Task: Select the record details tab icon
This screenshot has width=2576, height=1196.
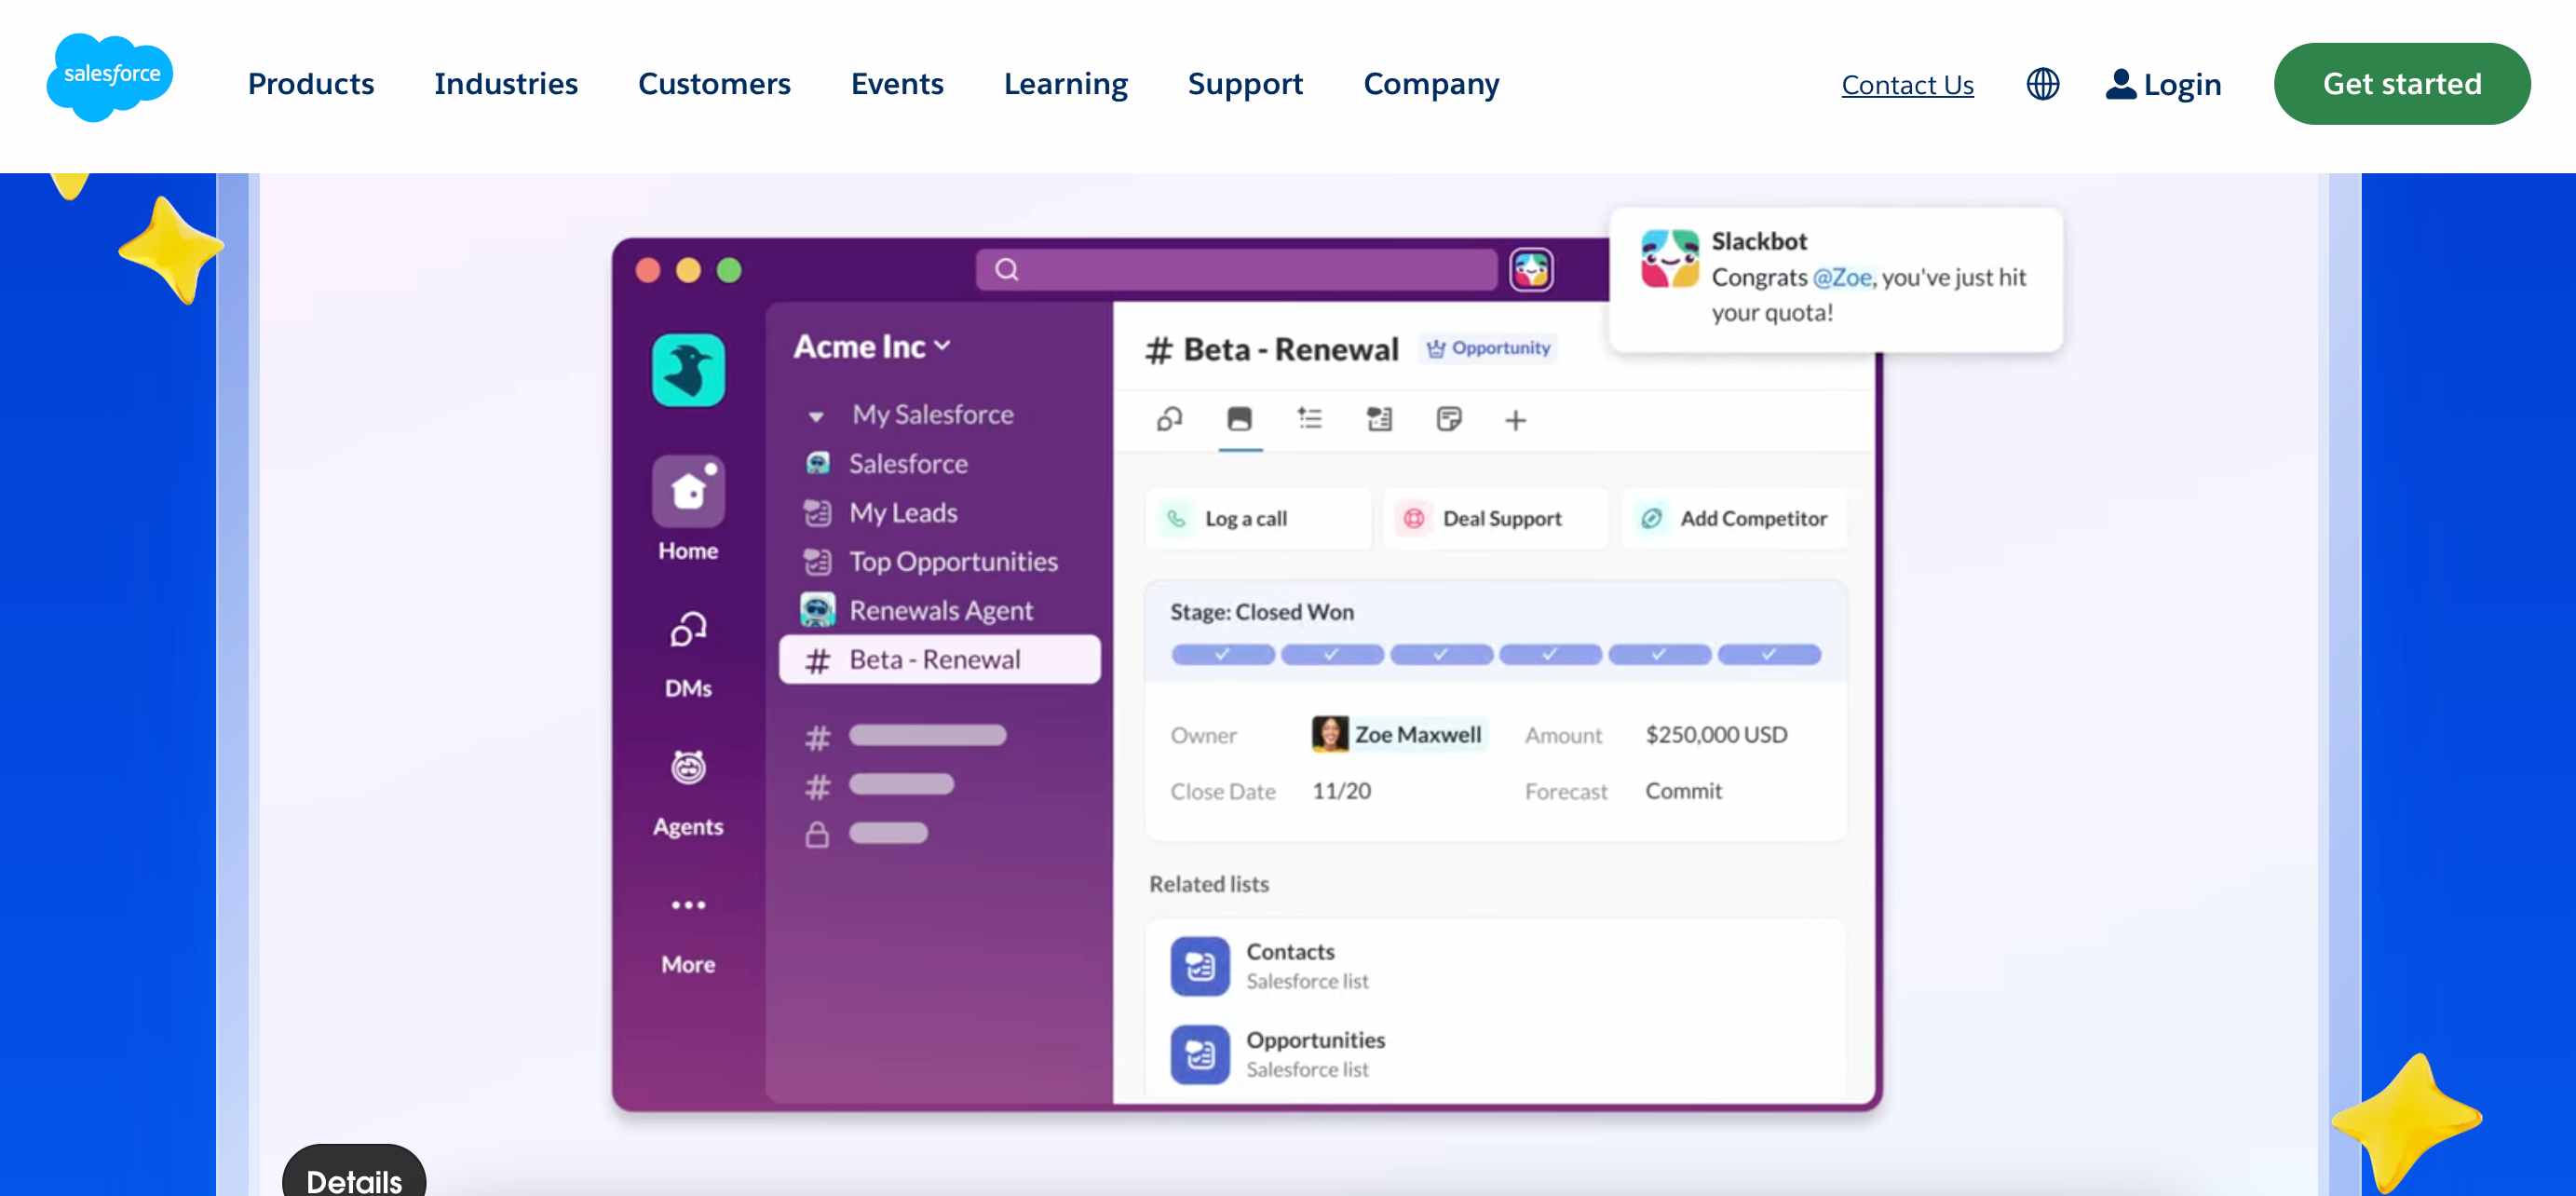Action: coord(1239,419)
